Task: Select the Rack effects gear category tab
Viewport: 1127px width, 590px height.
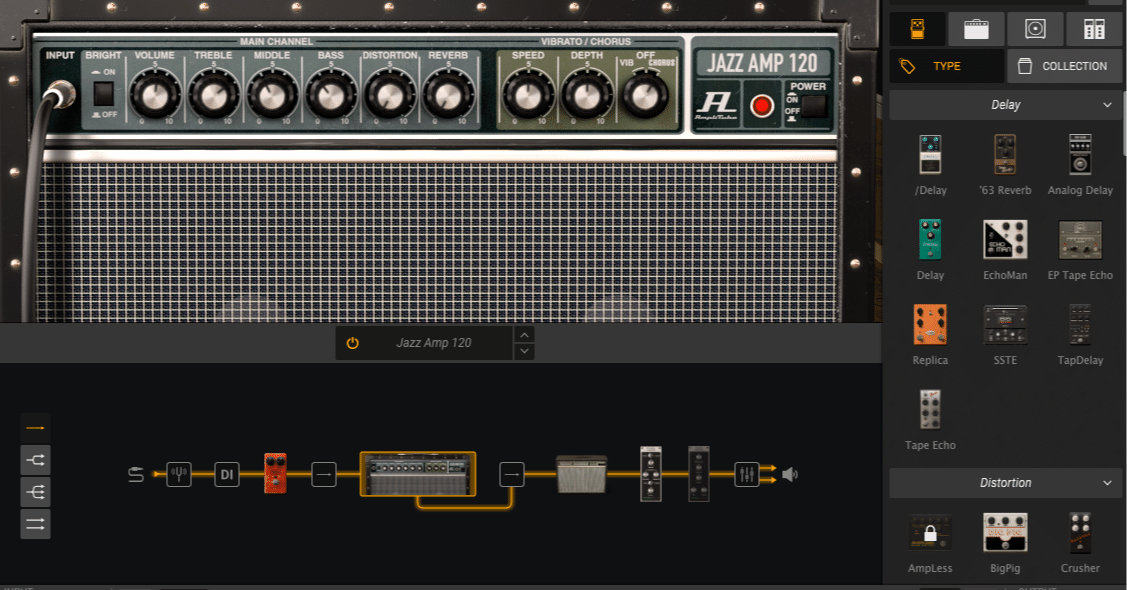Action: coord(1094,29)
